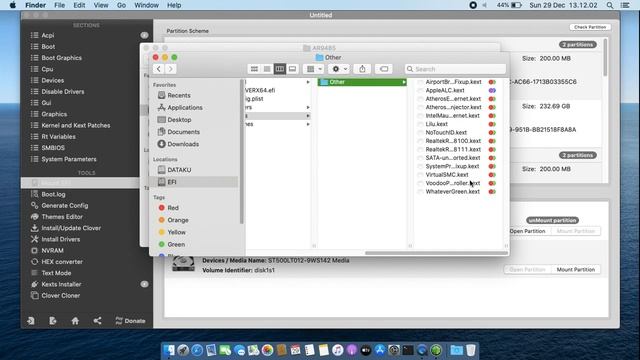Viewport: 640px width, 360px height.
Task: Click the Open Partition button beside unMount
Action: point(527,231)
